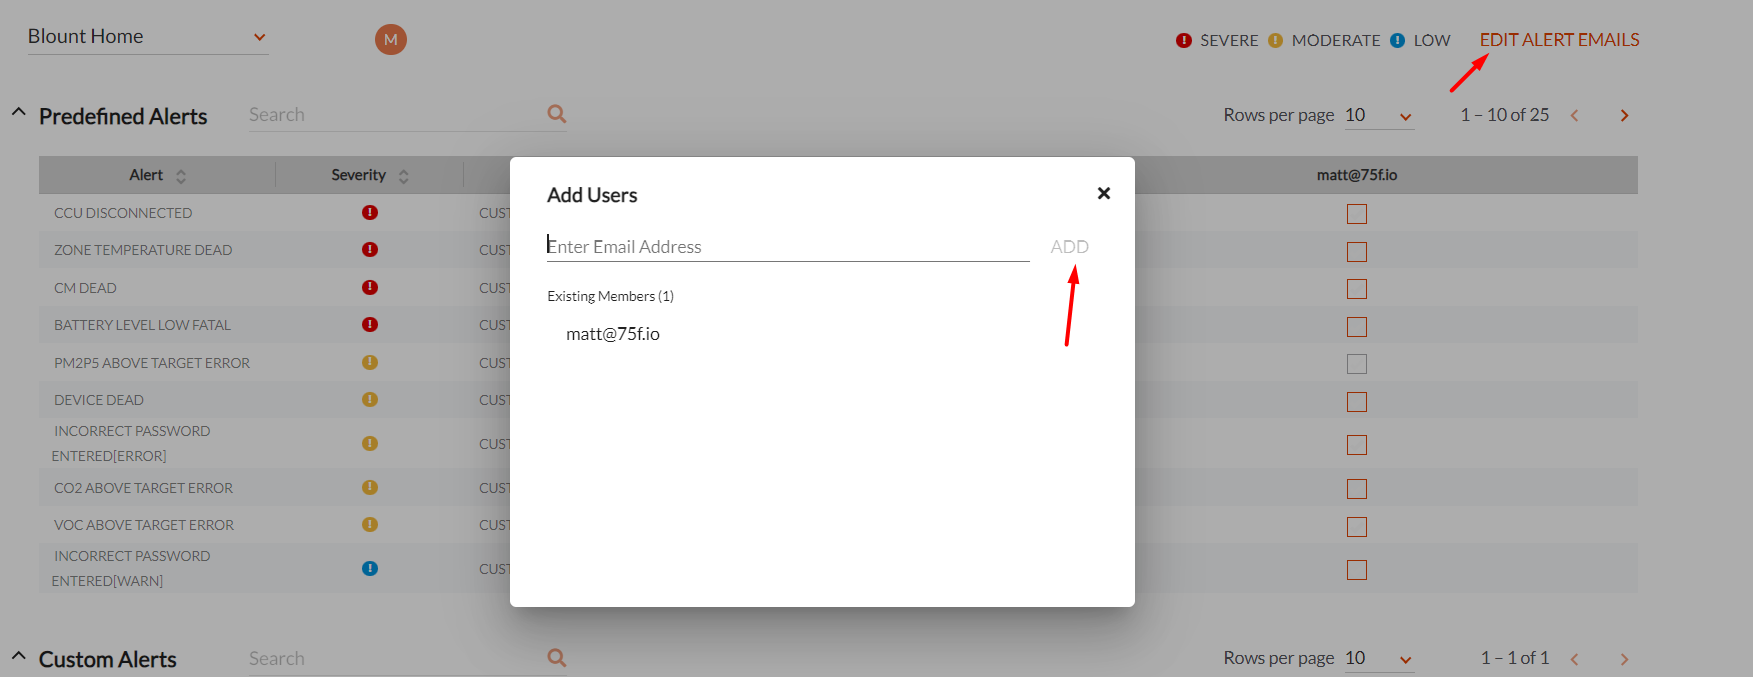Tick matt@75f.io checkbox for PM2P5 ABOVE TARGET ERROR
The height and width of the screenshot is (677, 1753).
click(x=1357, y=364)
